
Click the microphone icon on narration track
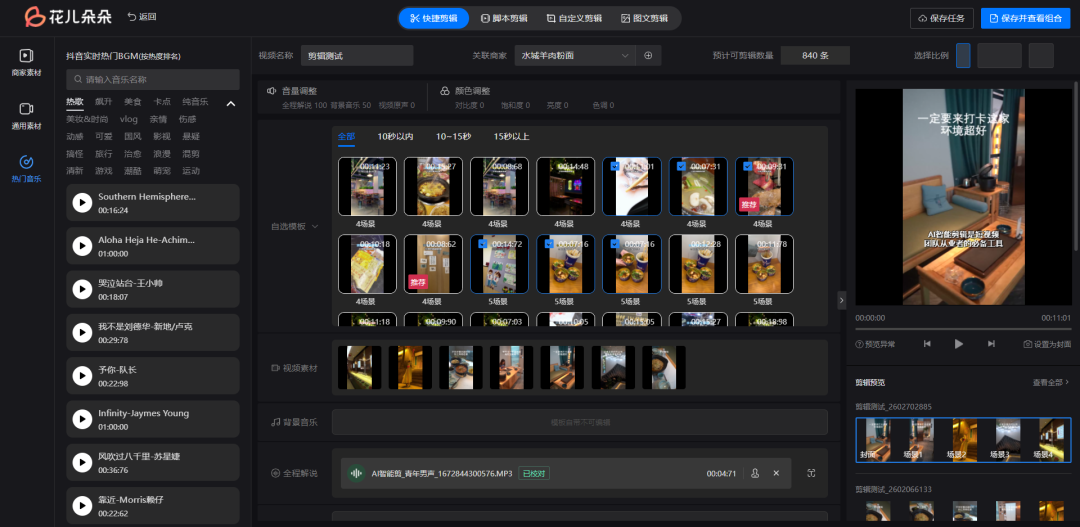[x=755, y=473]
